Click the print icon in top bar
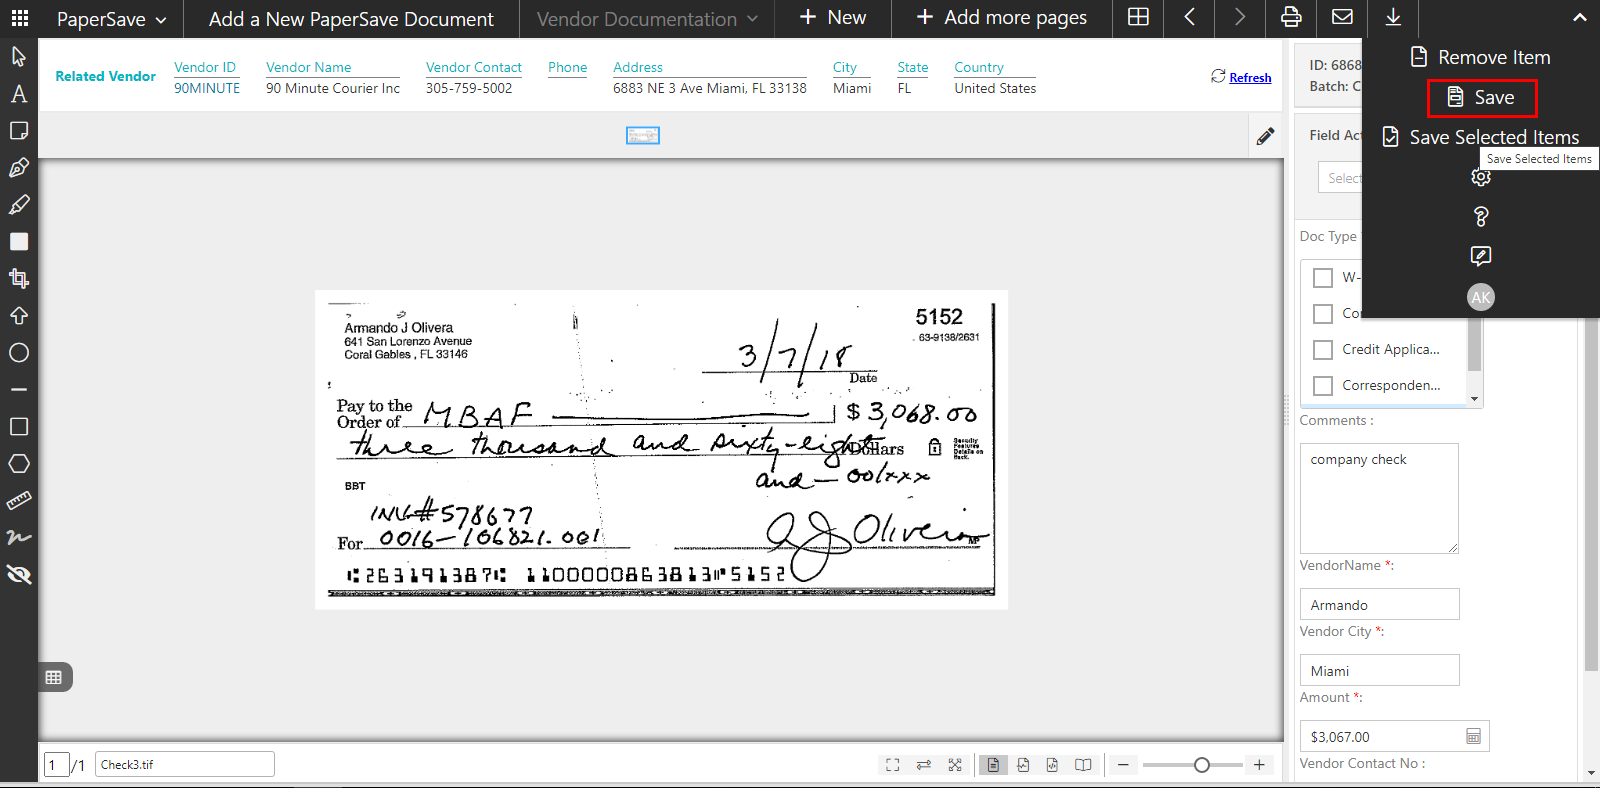The width and height of the screenshot is (1600, 788). (x=1291, y=18)
